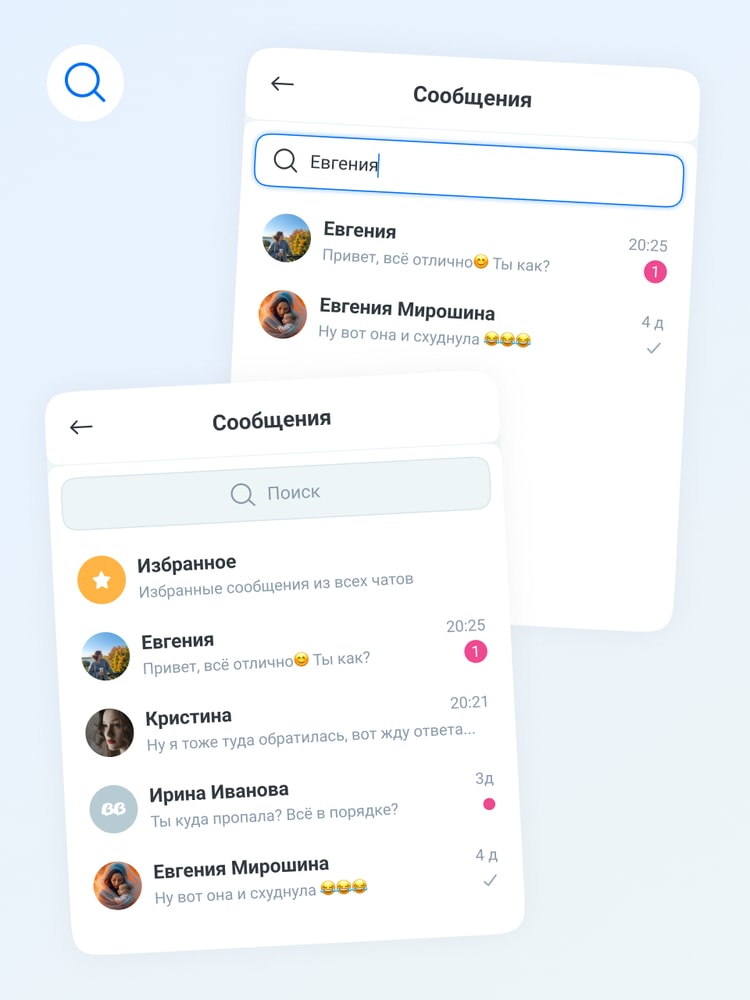Click Евгения Мирошина avatar in search results
The image size is (750, 1000).
tap(283, 314)
